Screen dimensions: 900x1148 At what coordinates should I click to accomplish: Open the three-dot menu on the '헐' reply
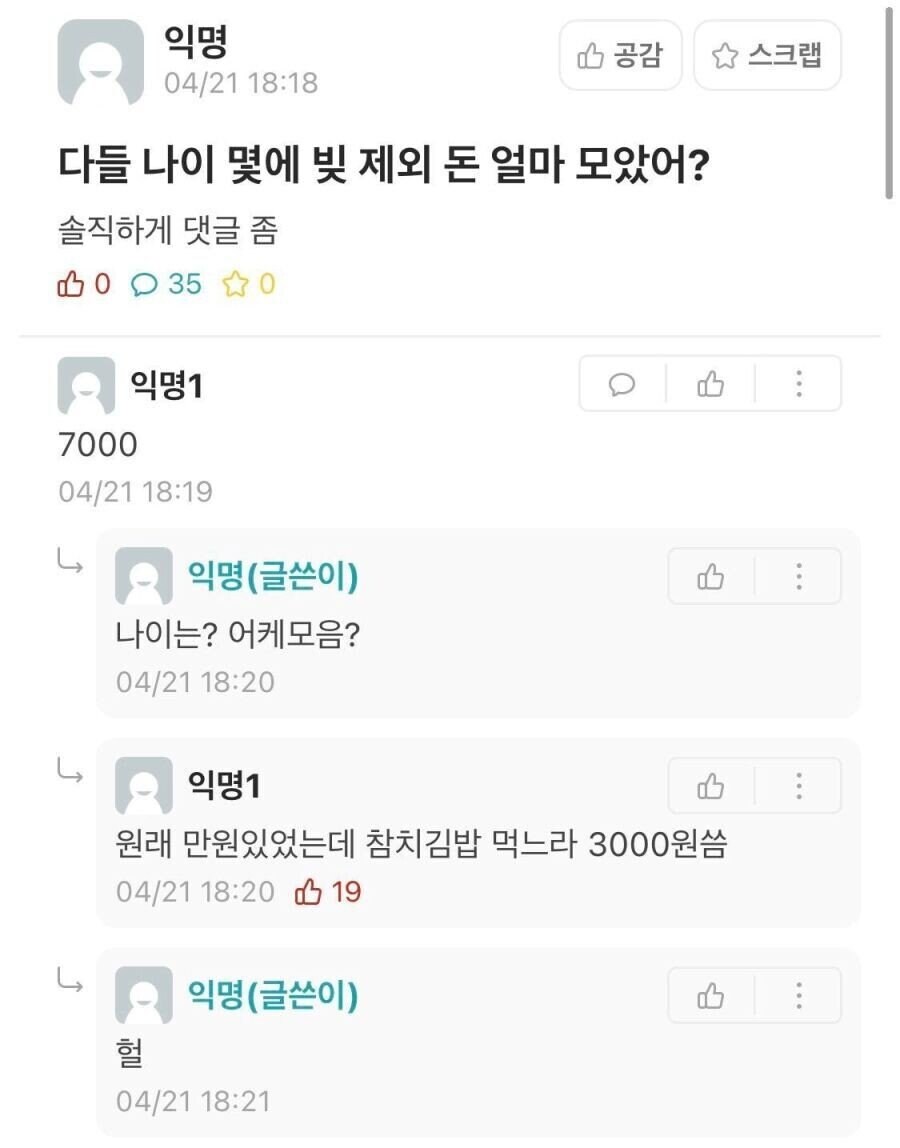798,995
